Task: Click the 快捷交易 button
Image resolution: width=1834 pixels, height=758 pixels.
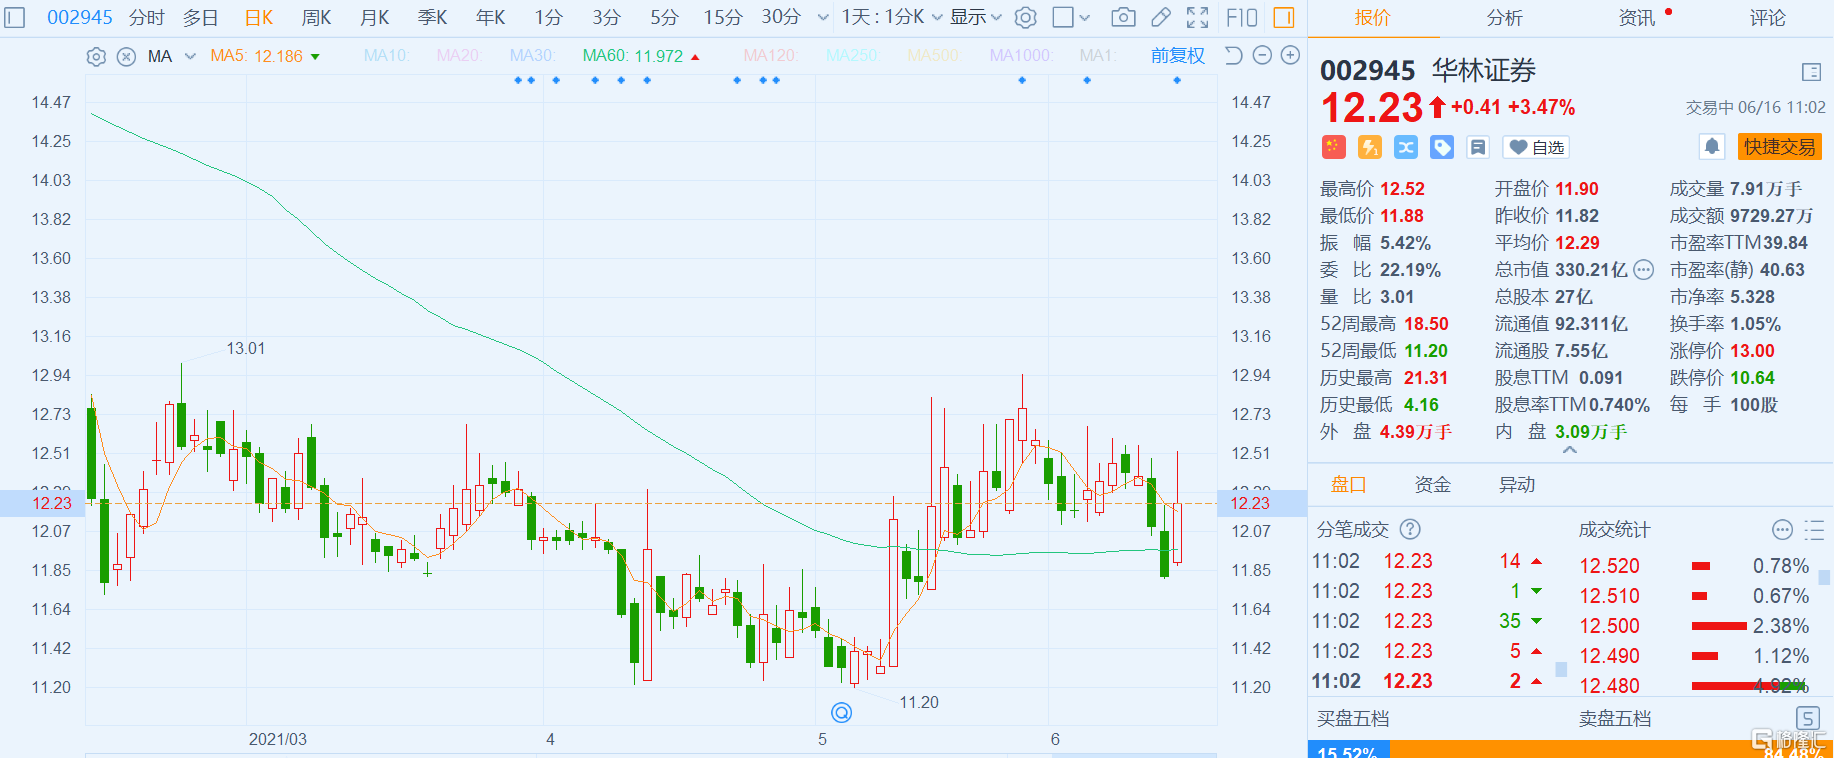Action: (1780, 147)
